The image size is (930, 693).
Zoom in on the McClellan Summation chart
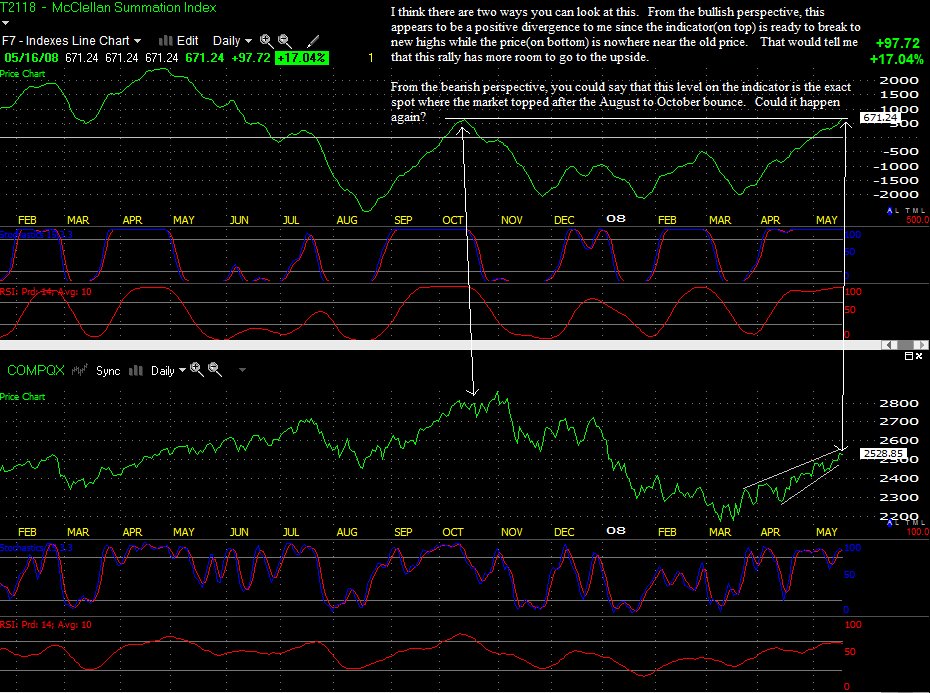[x=266, y=41]
